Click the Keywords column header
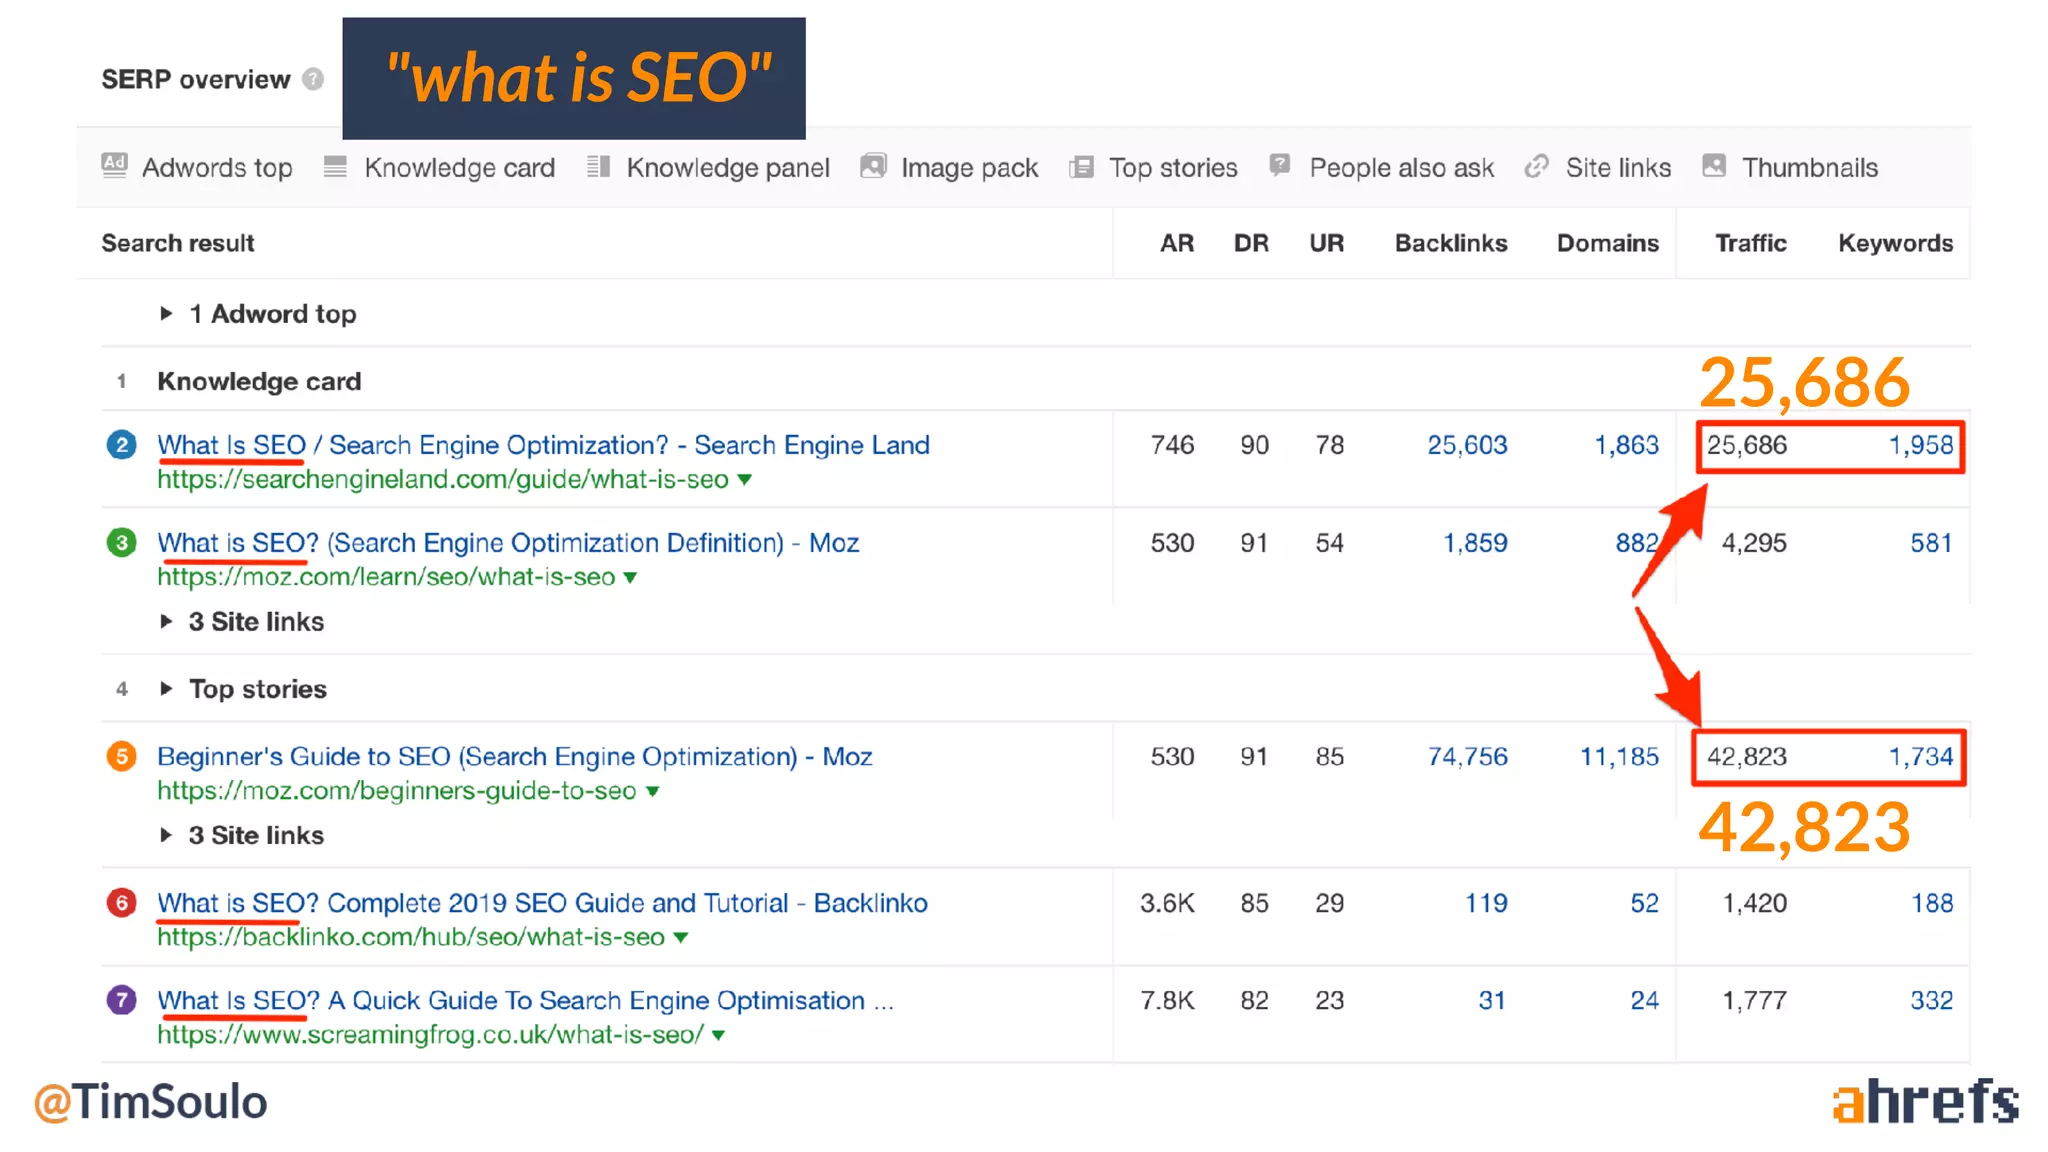 click(x=1895, y=243)
